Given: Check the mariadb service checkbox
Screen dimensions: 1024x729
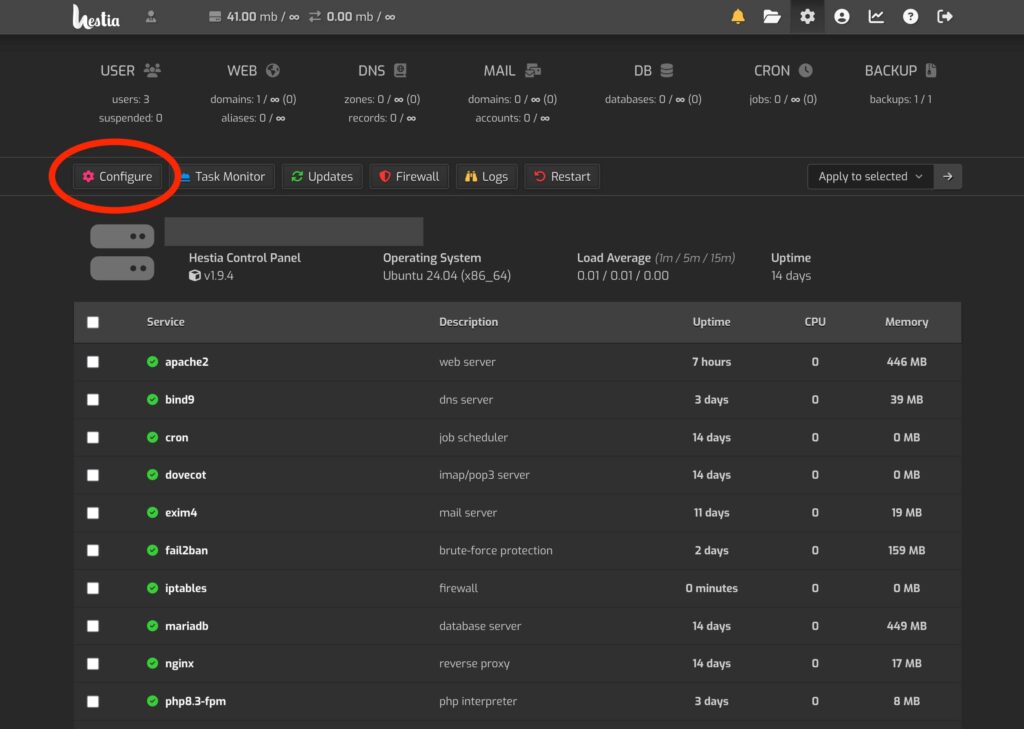Looking at the screenshot, I should pyautogui.click(x=93, y=626).
